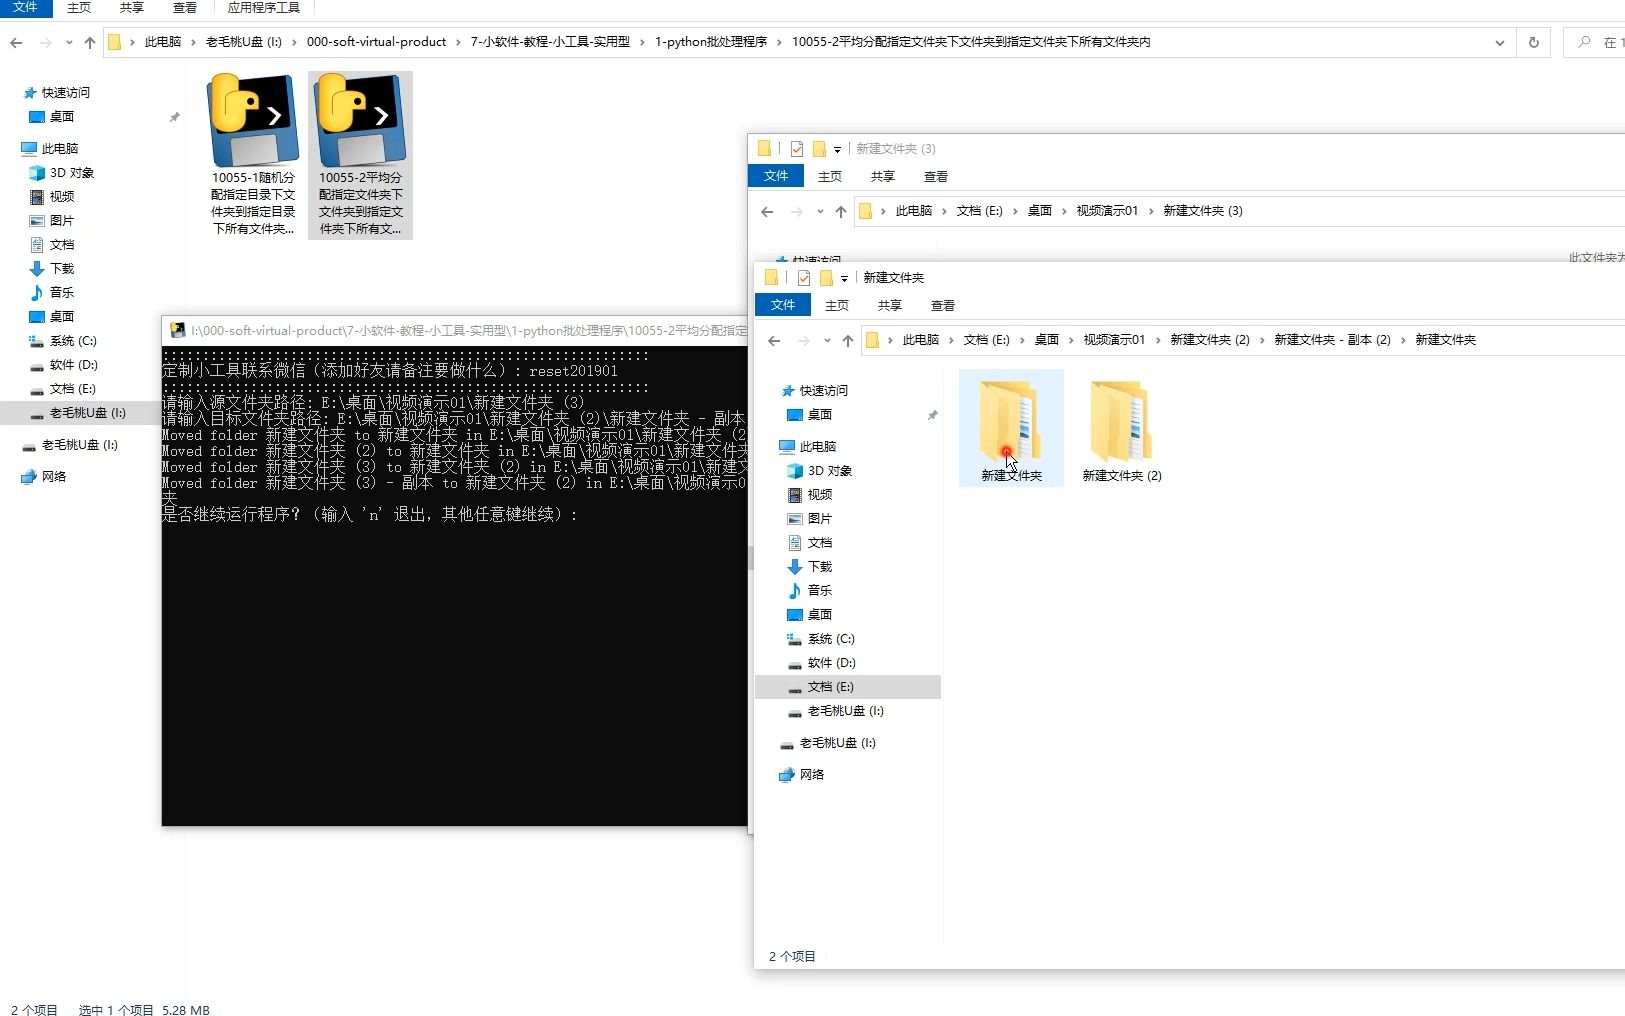Go up one level in 新建文件夹 (3) window
The width and height of the screenshot is (1625, 1016).
[840, 211]
